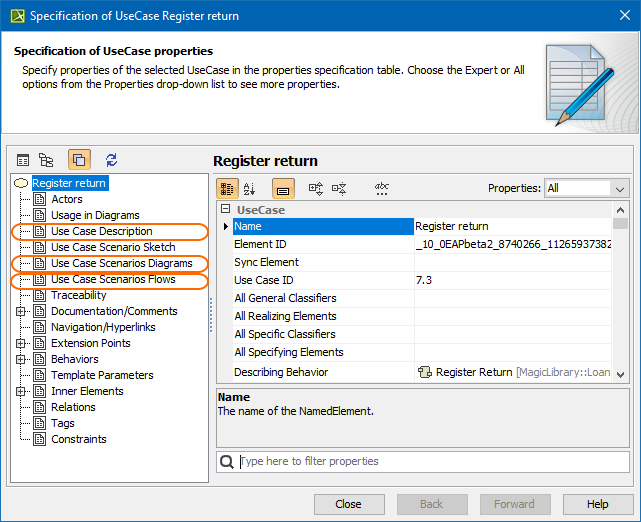Click the Use Case ID value 7.3

coord(424,280)
